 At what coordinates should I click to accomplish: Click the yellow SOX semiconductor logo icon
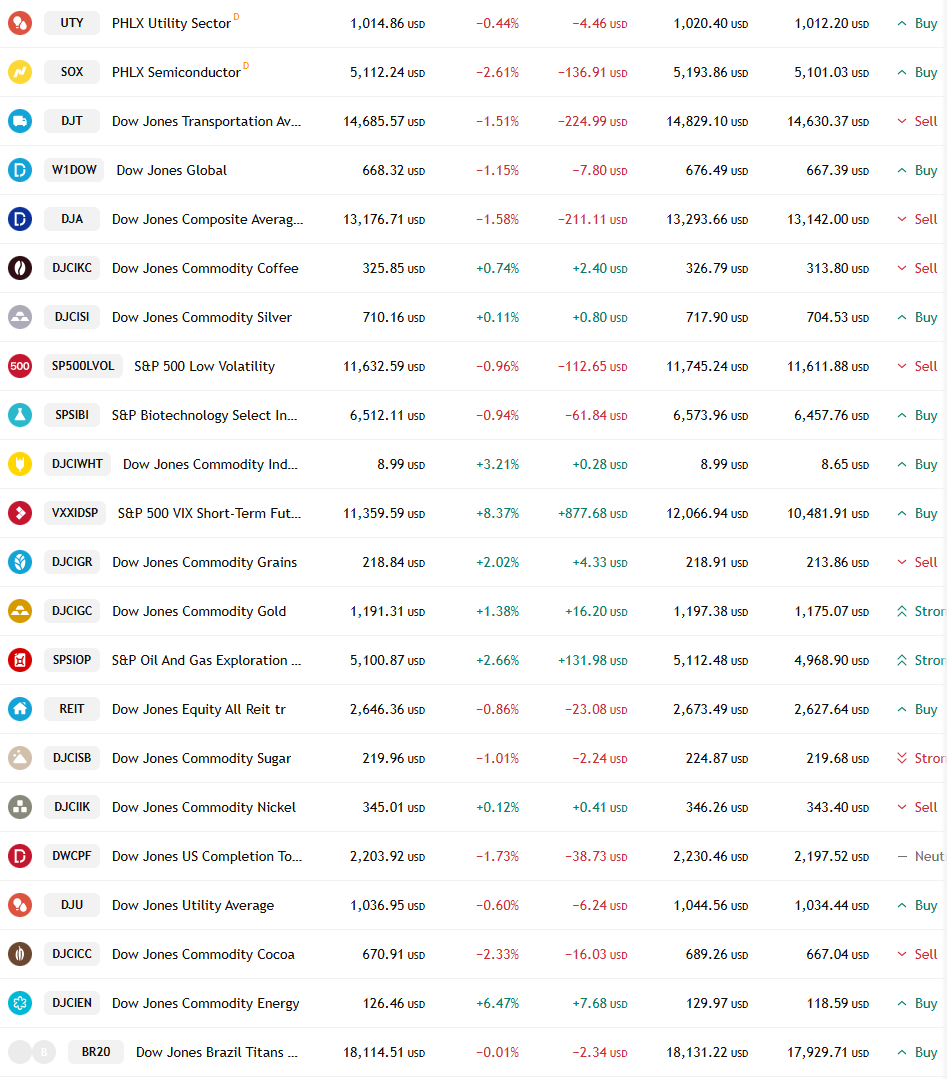[x=20, y=72]
